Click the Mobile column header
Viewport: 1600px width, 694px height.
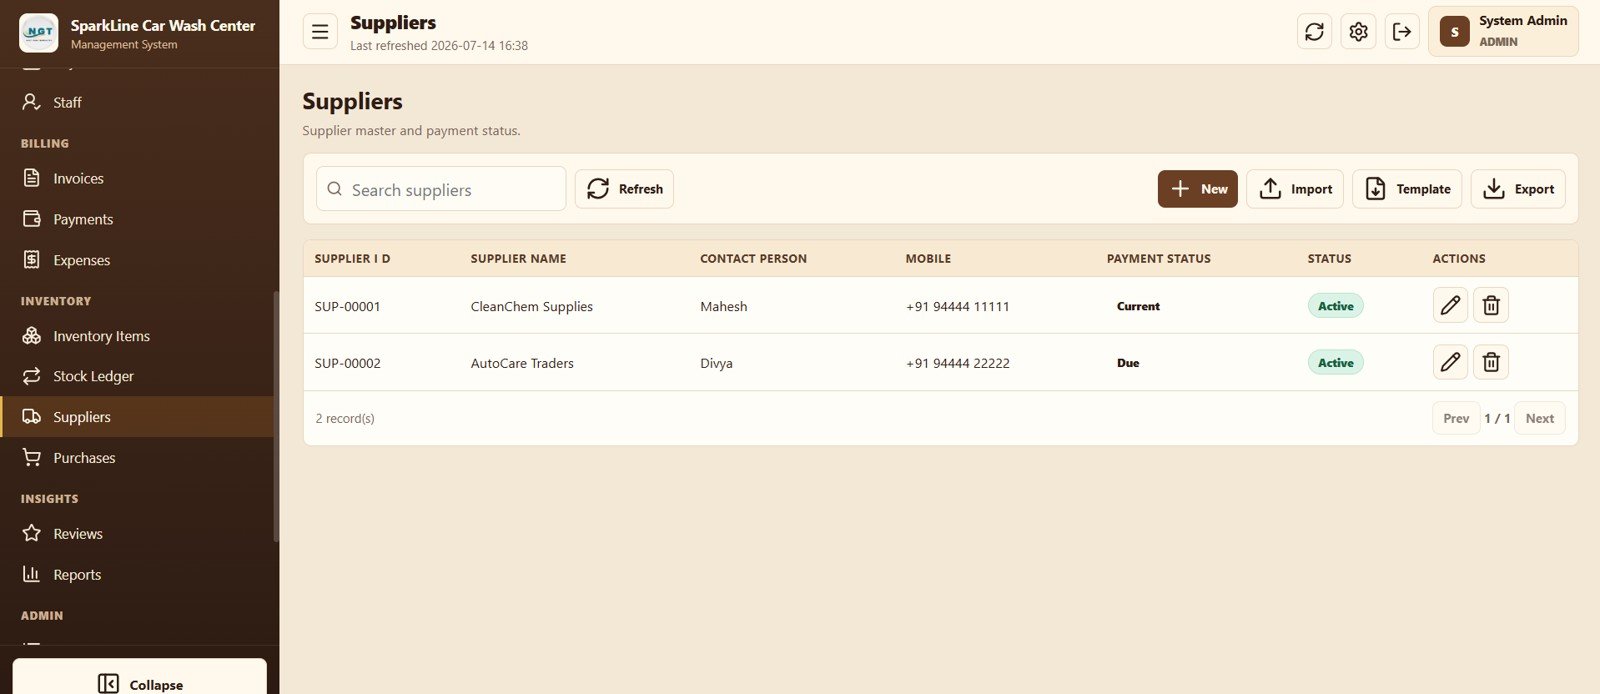[928, 258]
